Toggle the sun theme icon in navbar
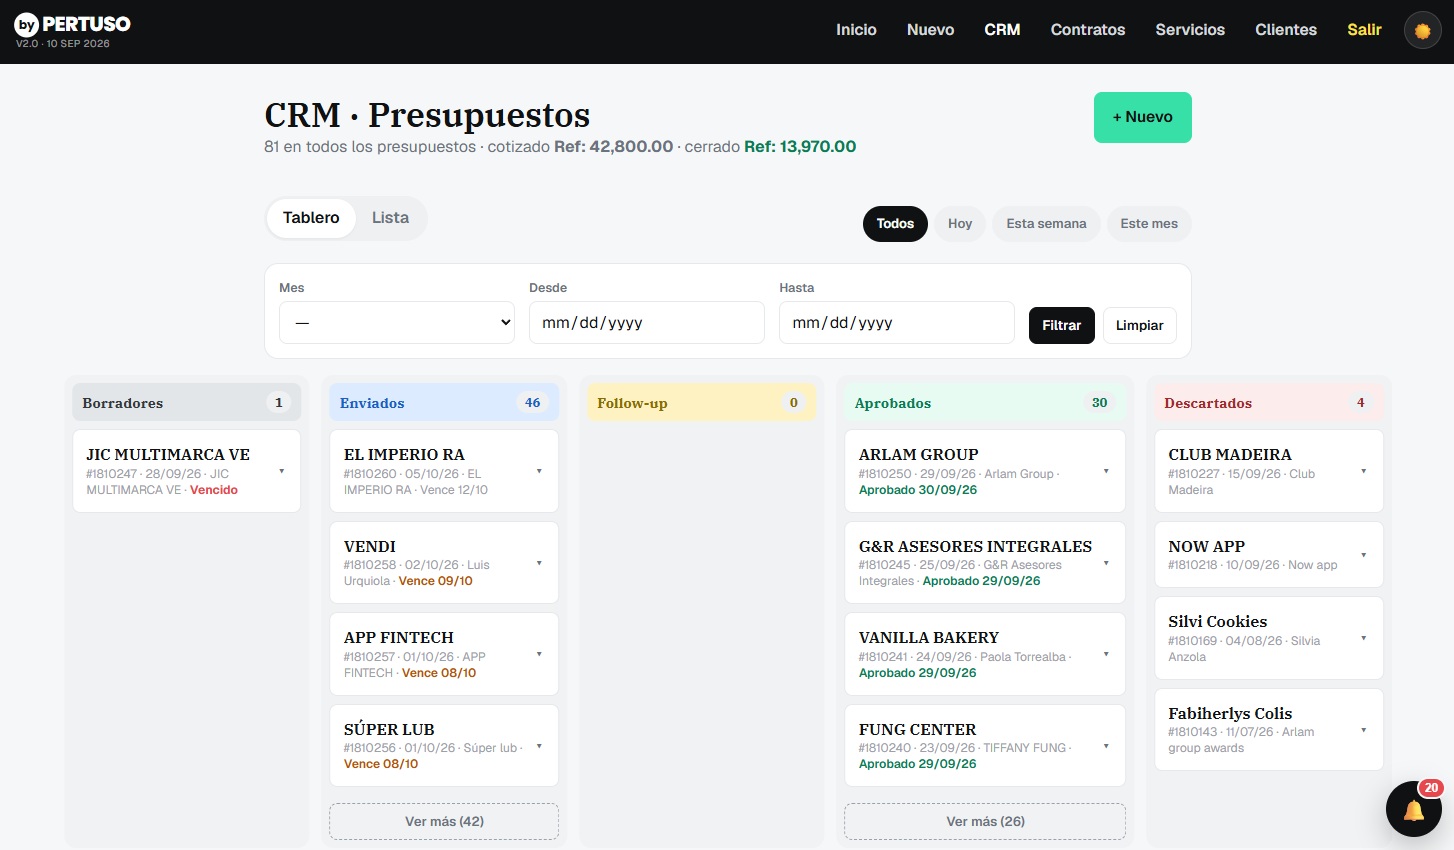This screenshot has height=850, width=1454. [1422, 31]
